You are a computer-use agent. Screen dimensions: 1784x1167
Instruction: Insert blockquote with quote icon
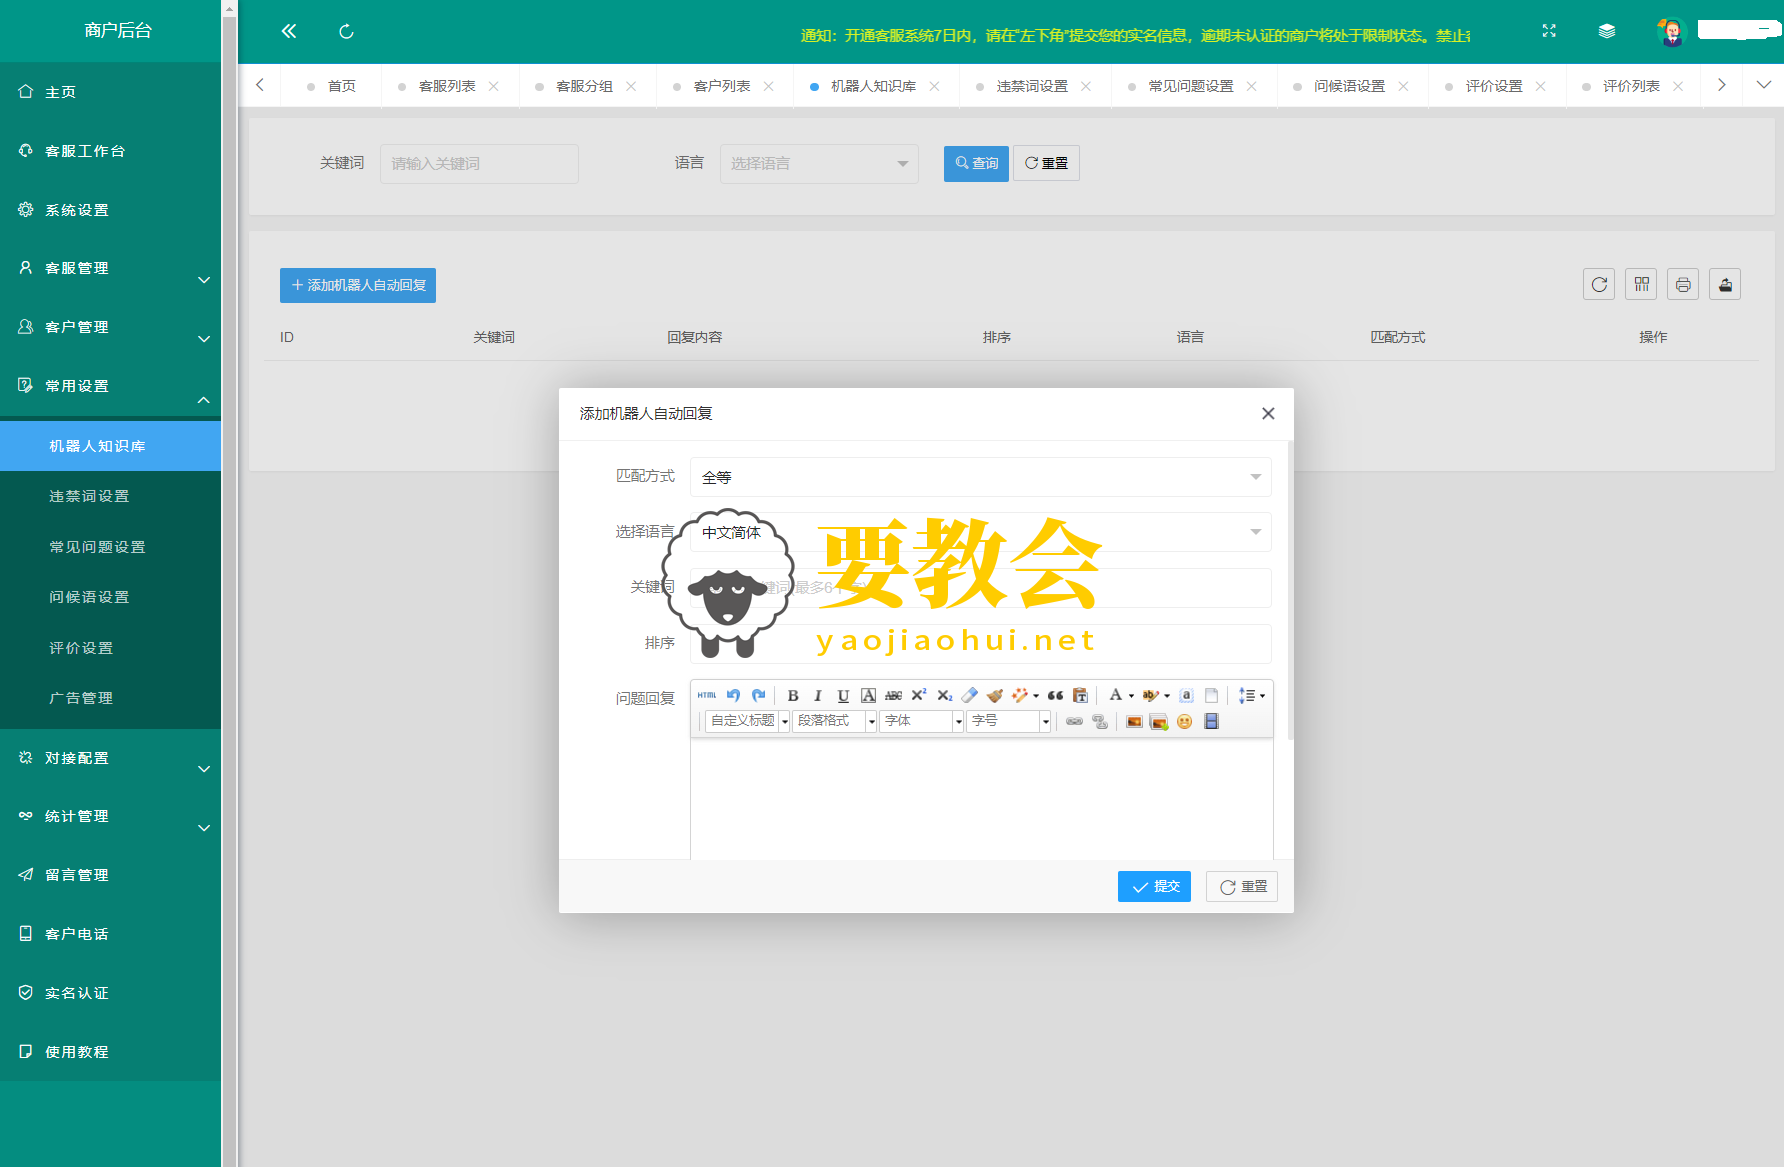click(x=1055, y=695)
